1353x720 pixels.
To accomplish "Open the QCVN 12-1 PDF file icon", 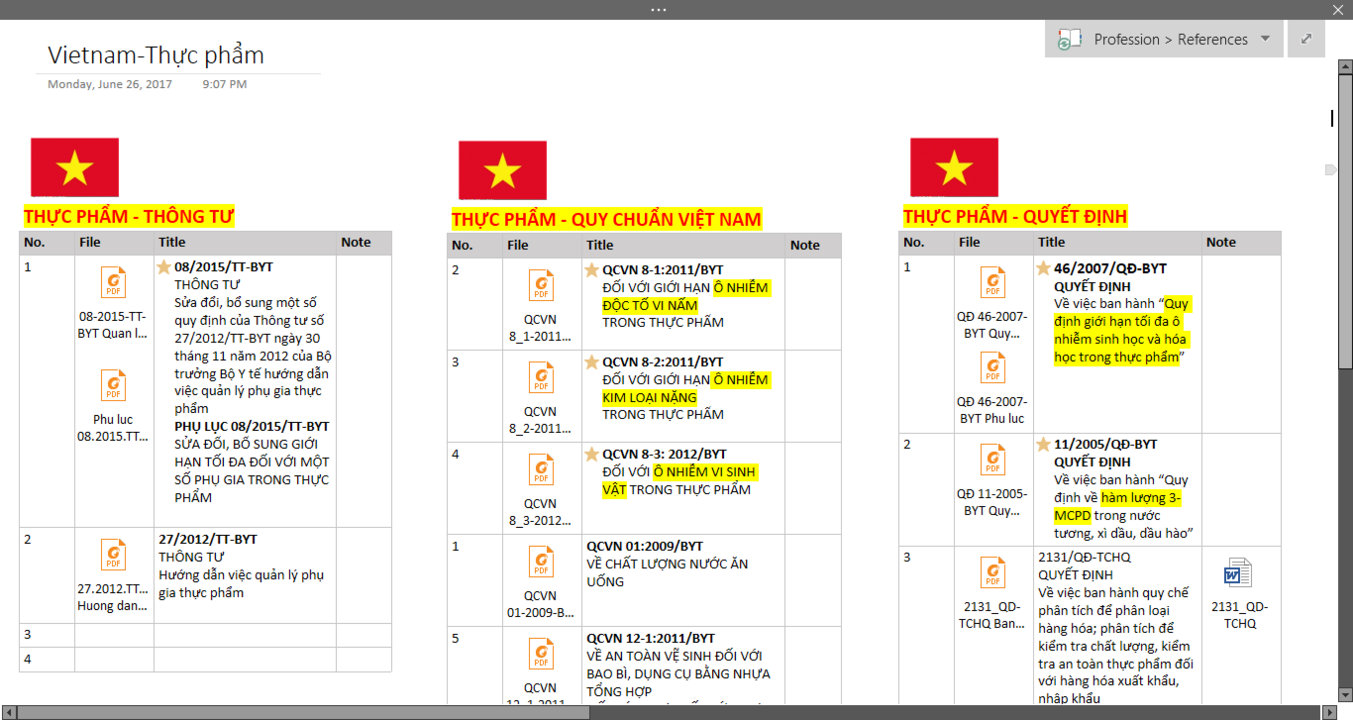I will (x=541, y=654).
